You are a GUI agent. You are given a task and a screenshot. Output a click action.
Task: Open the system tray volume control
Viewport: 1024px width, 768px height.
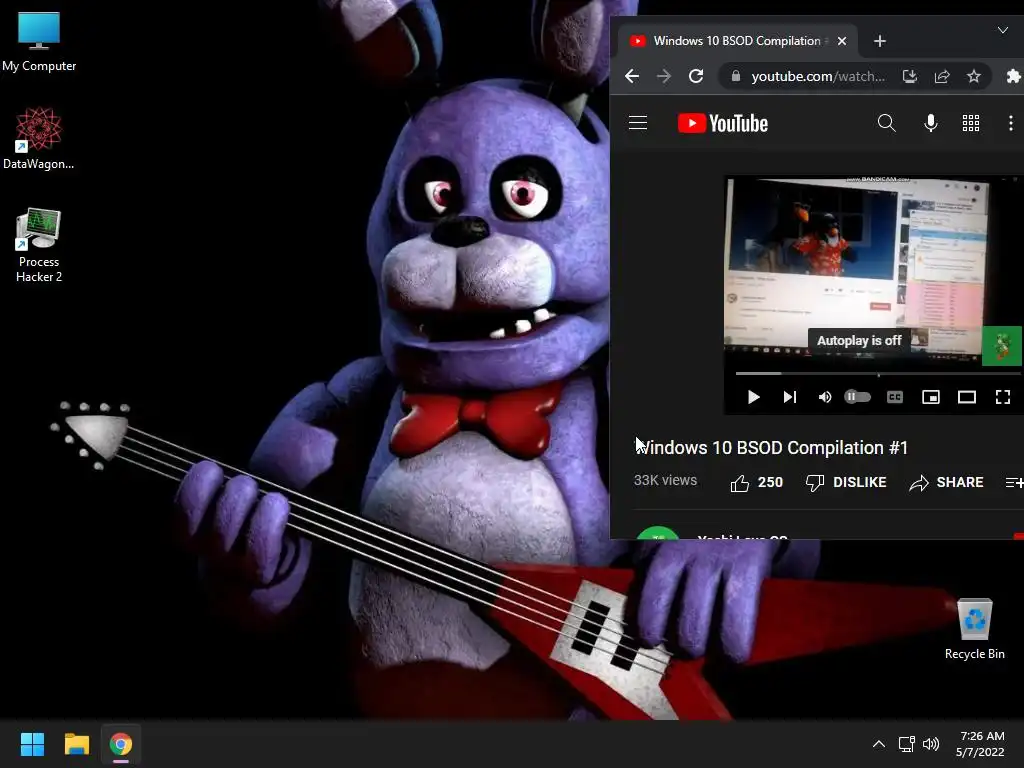(931, 744)
